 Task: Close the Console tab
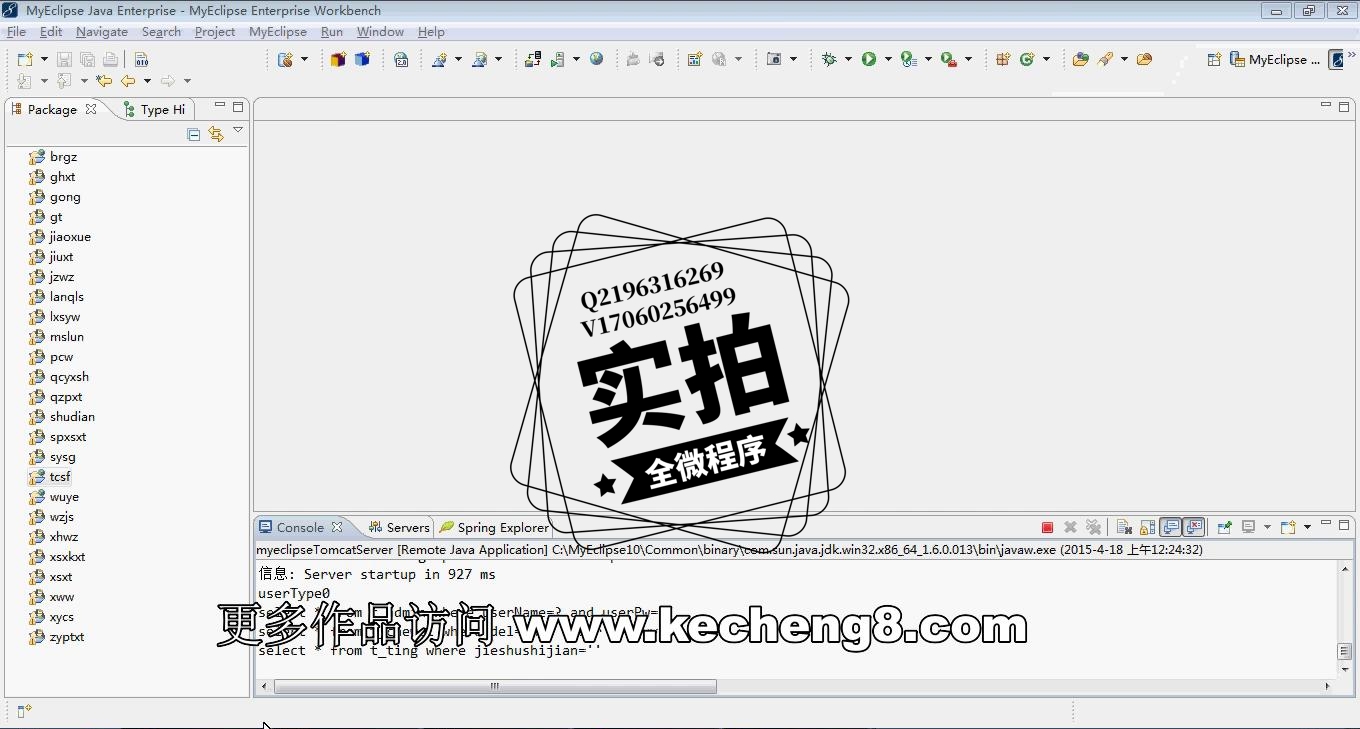point(337,527)
